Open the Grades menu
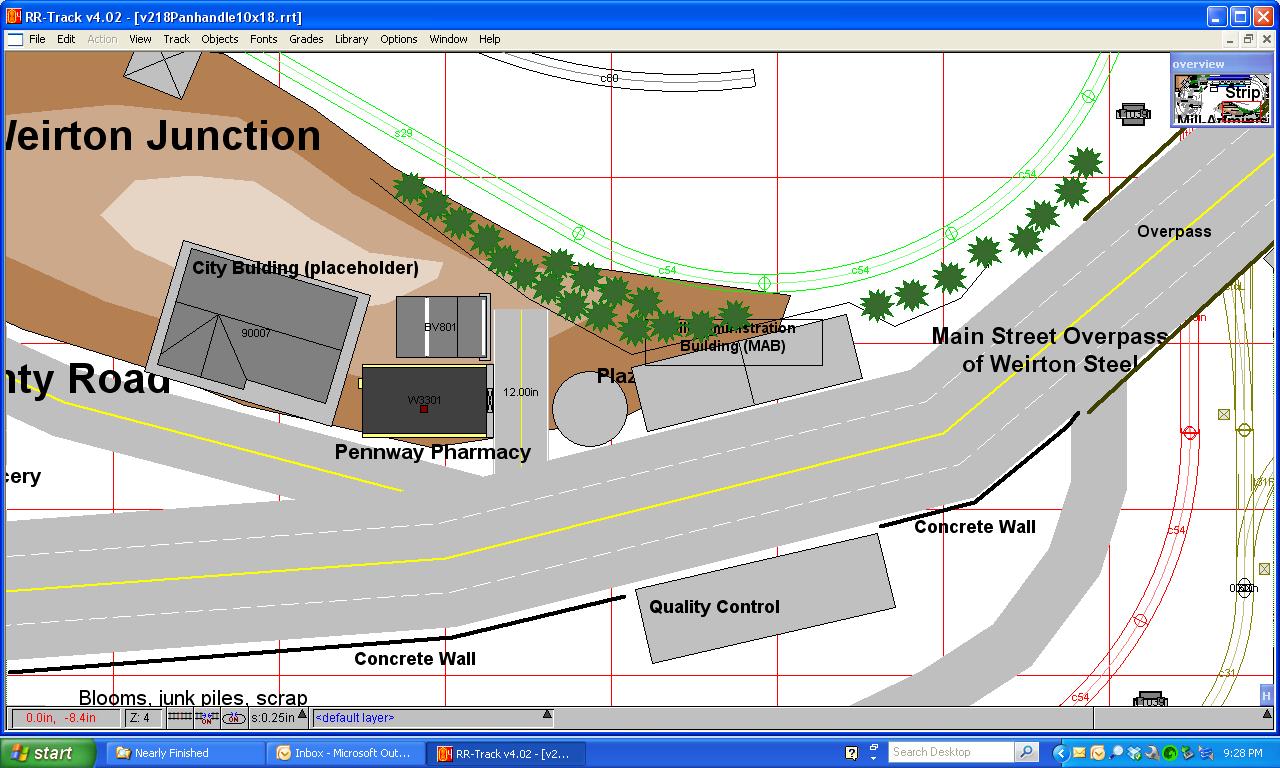Screen dimensions: 1280x768 pyautogui.click(x=306, y=39)
